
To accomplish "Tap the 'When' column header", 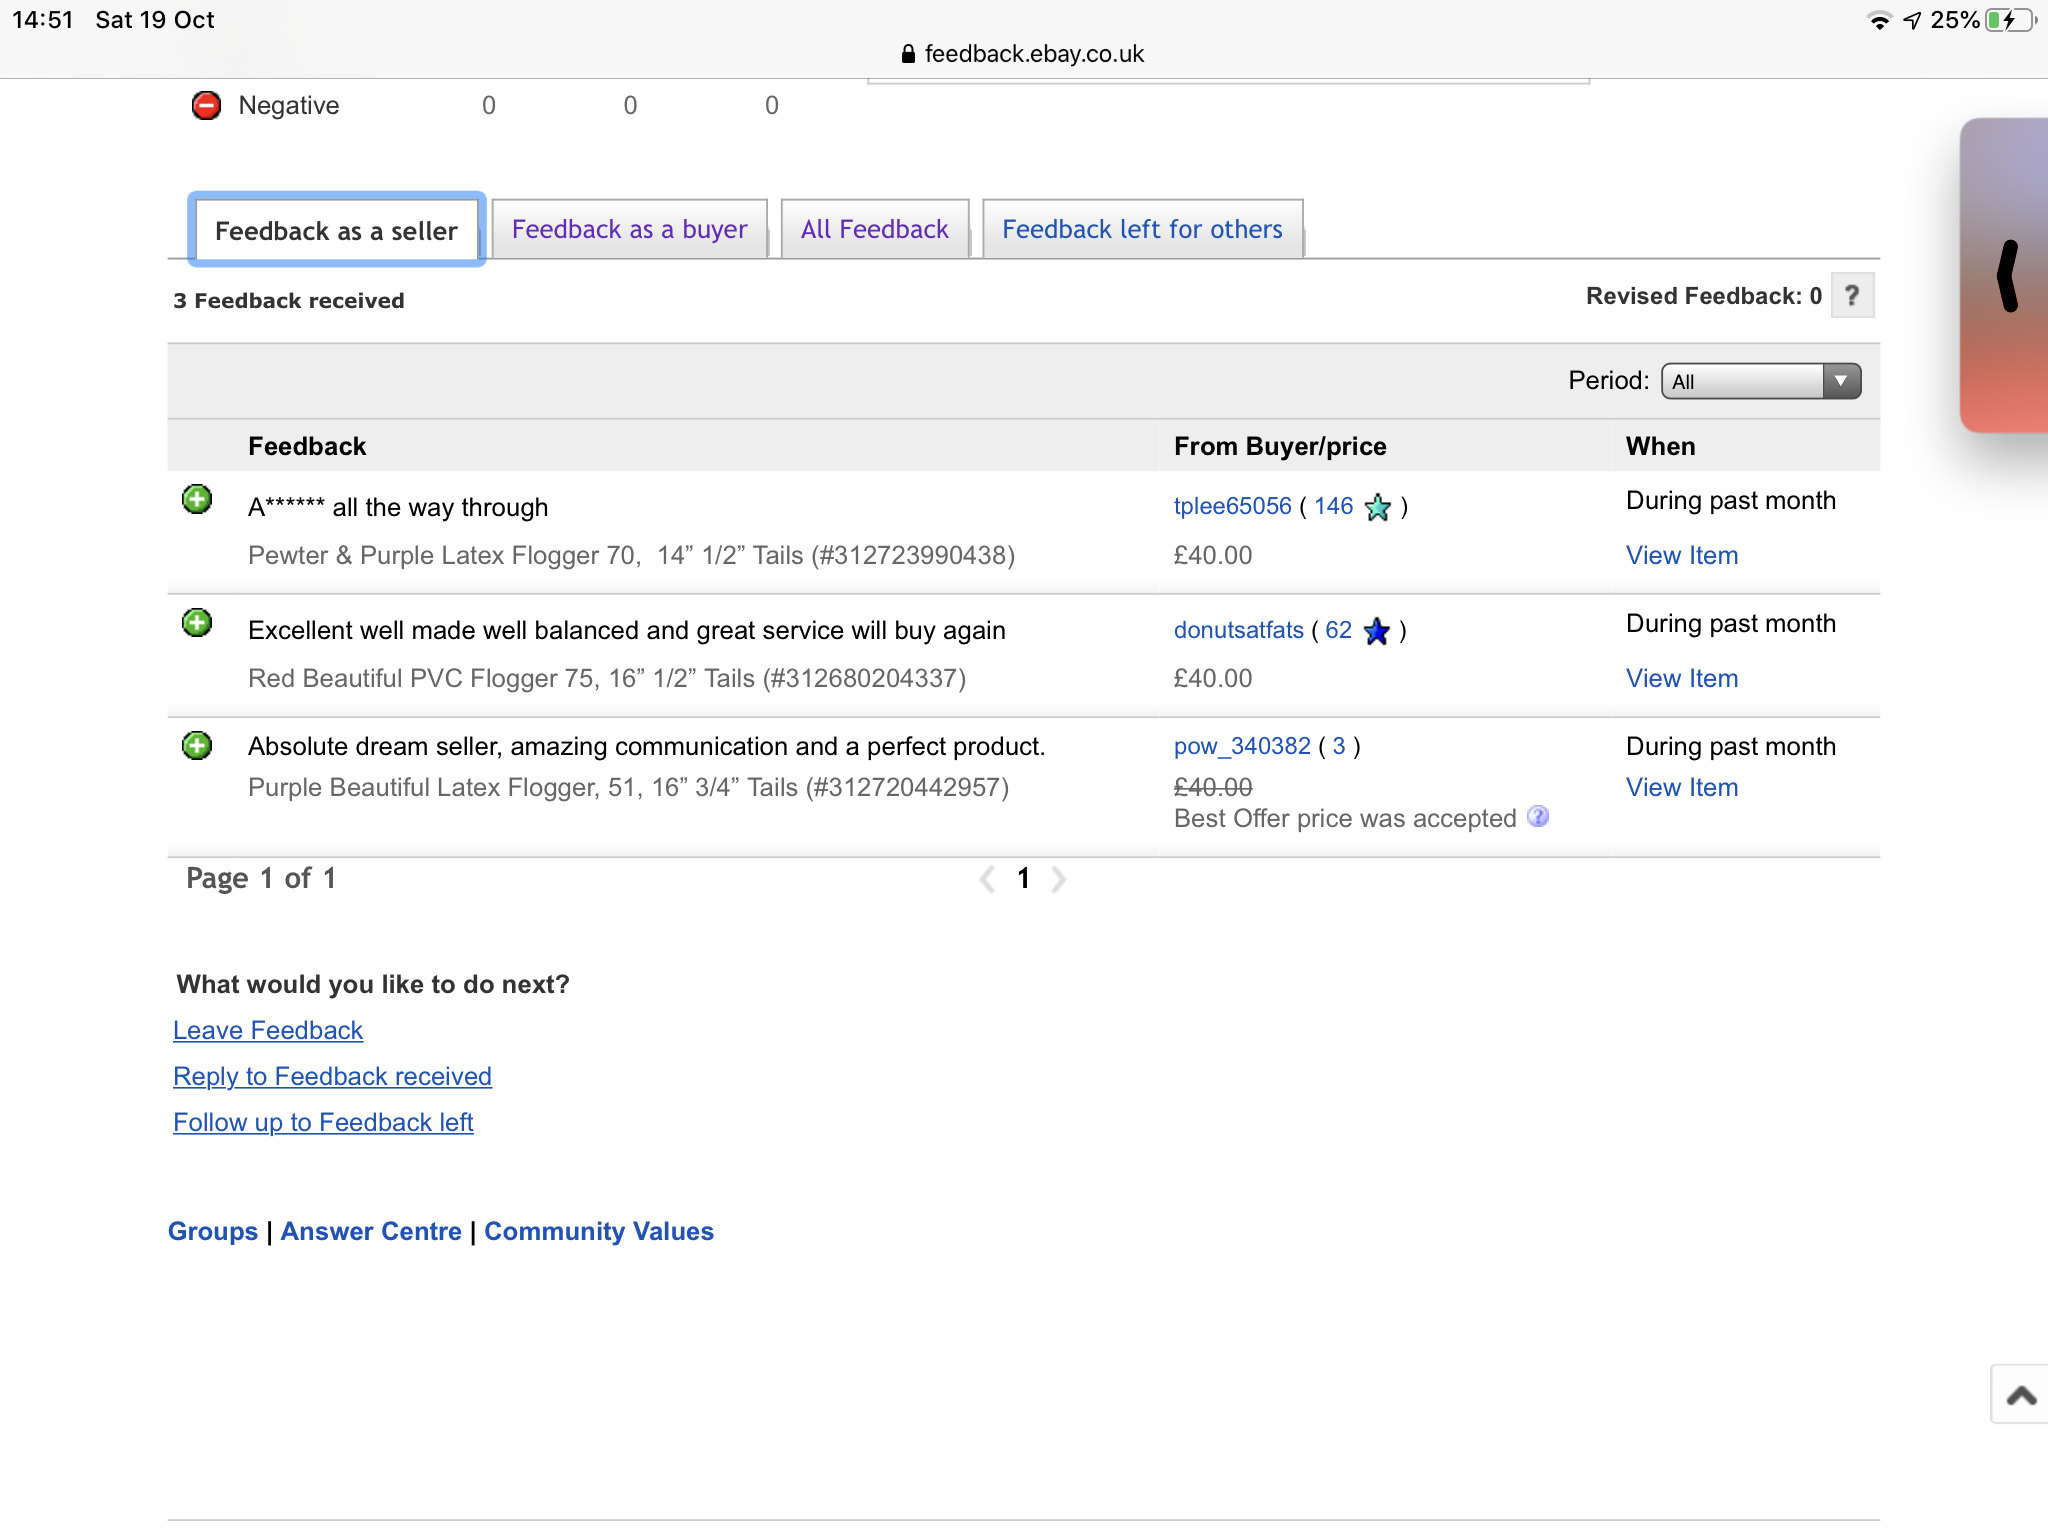I will tap(1660, 446).
